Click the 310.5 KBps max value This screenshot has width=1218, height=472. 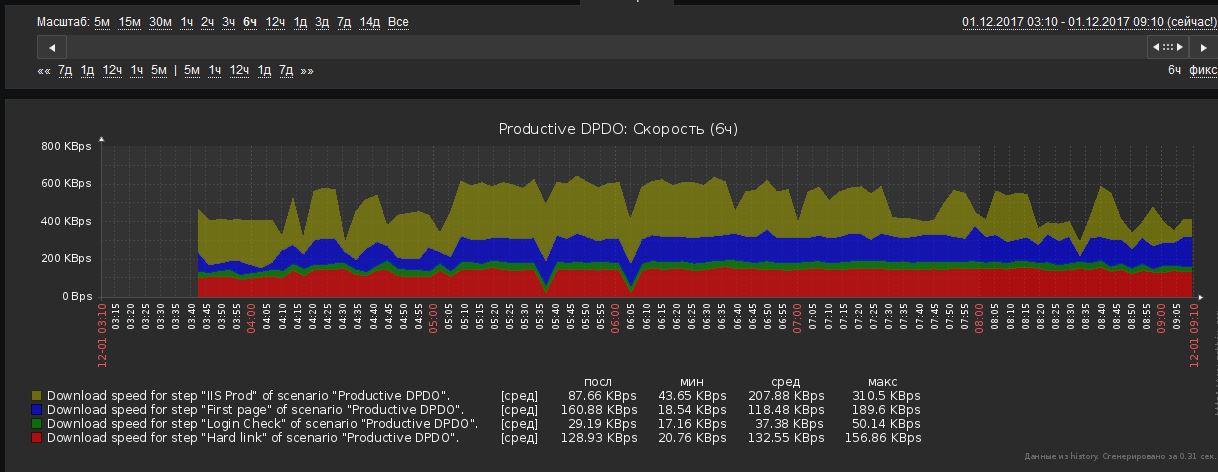(x=884, y=396)
